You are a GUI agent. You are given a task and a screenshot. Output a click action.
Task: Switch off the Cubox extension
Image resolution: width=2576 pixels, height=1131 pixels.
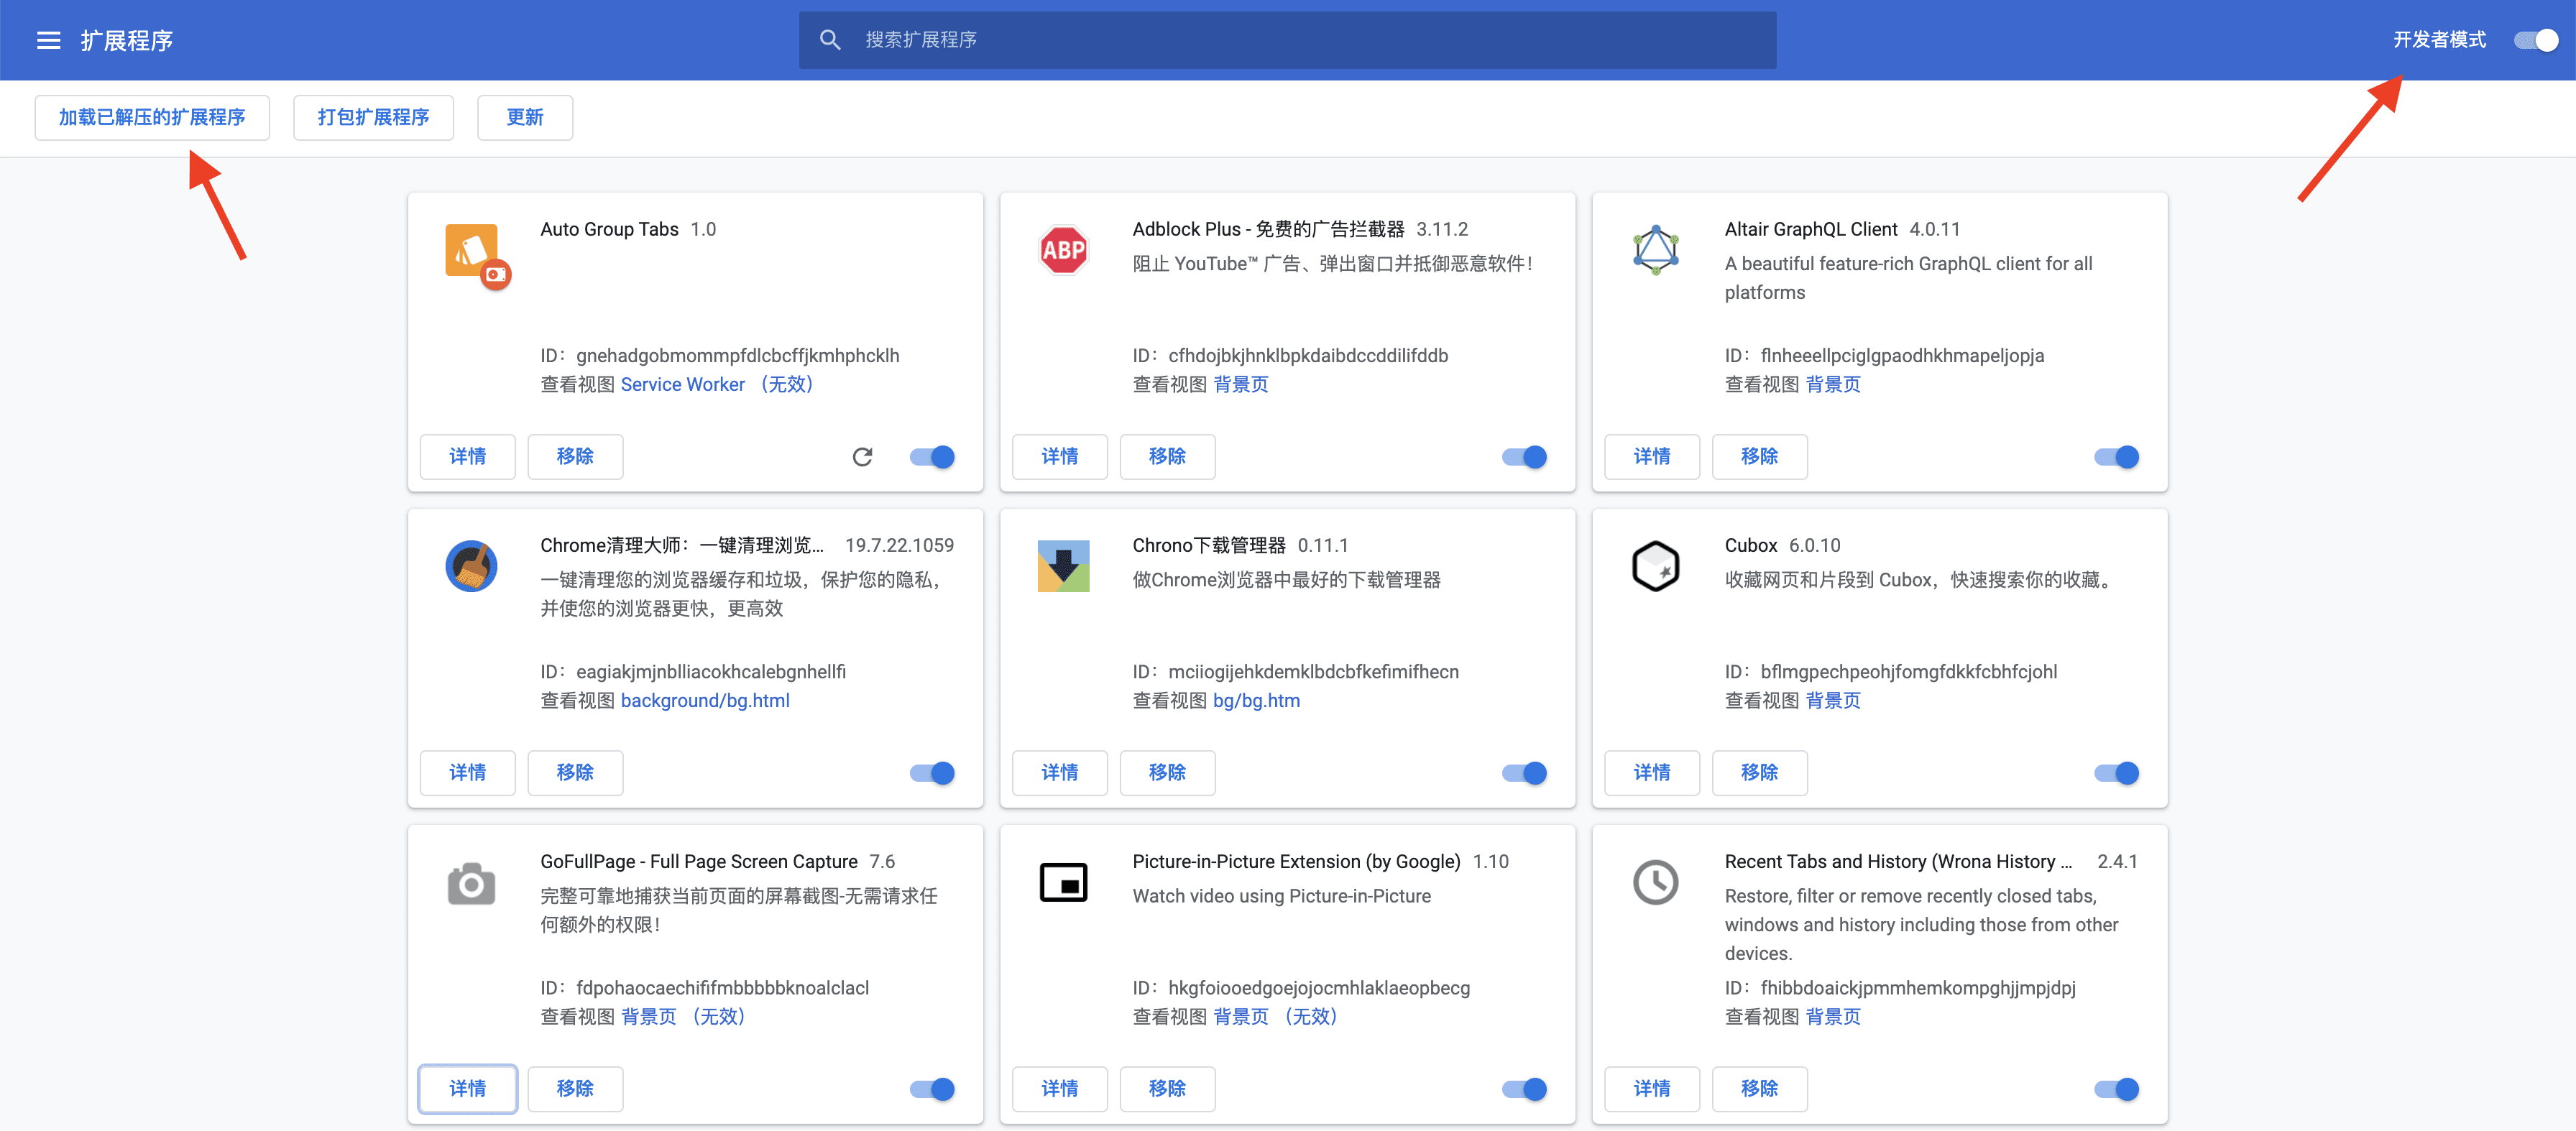coord(2116,773)
